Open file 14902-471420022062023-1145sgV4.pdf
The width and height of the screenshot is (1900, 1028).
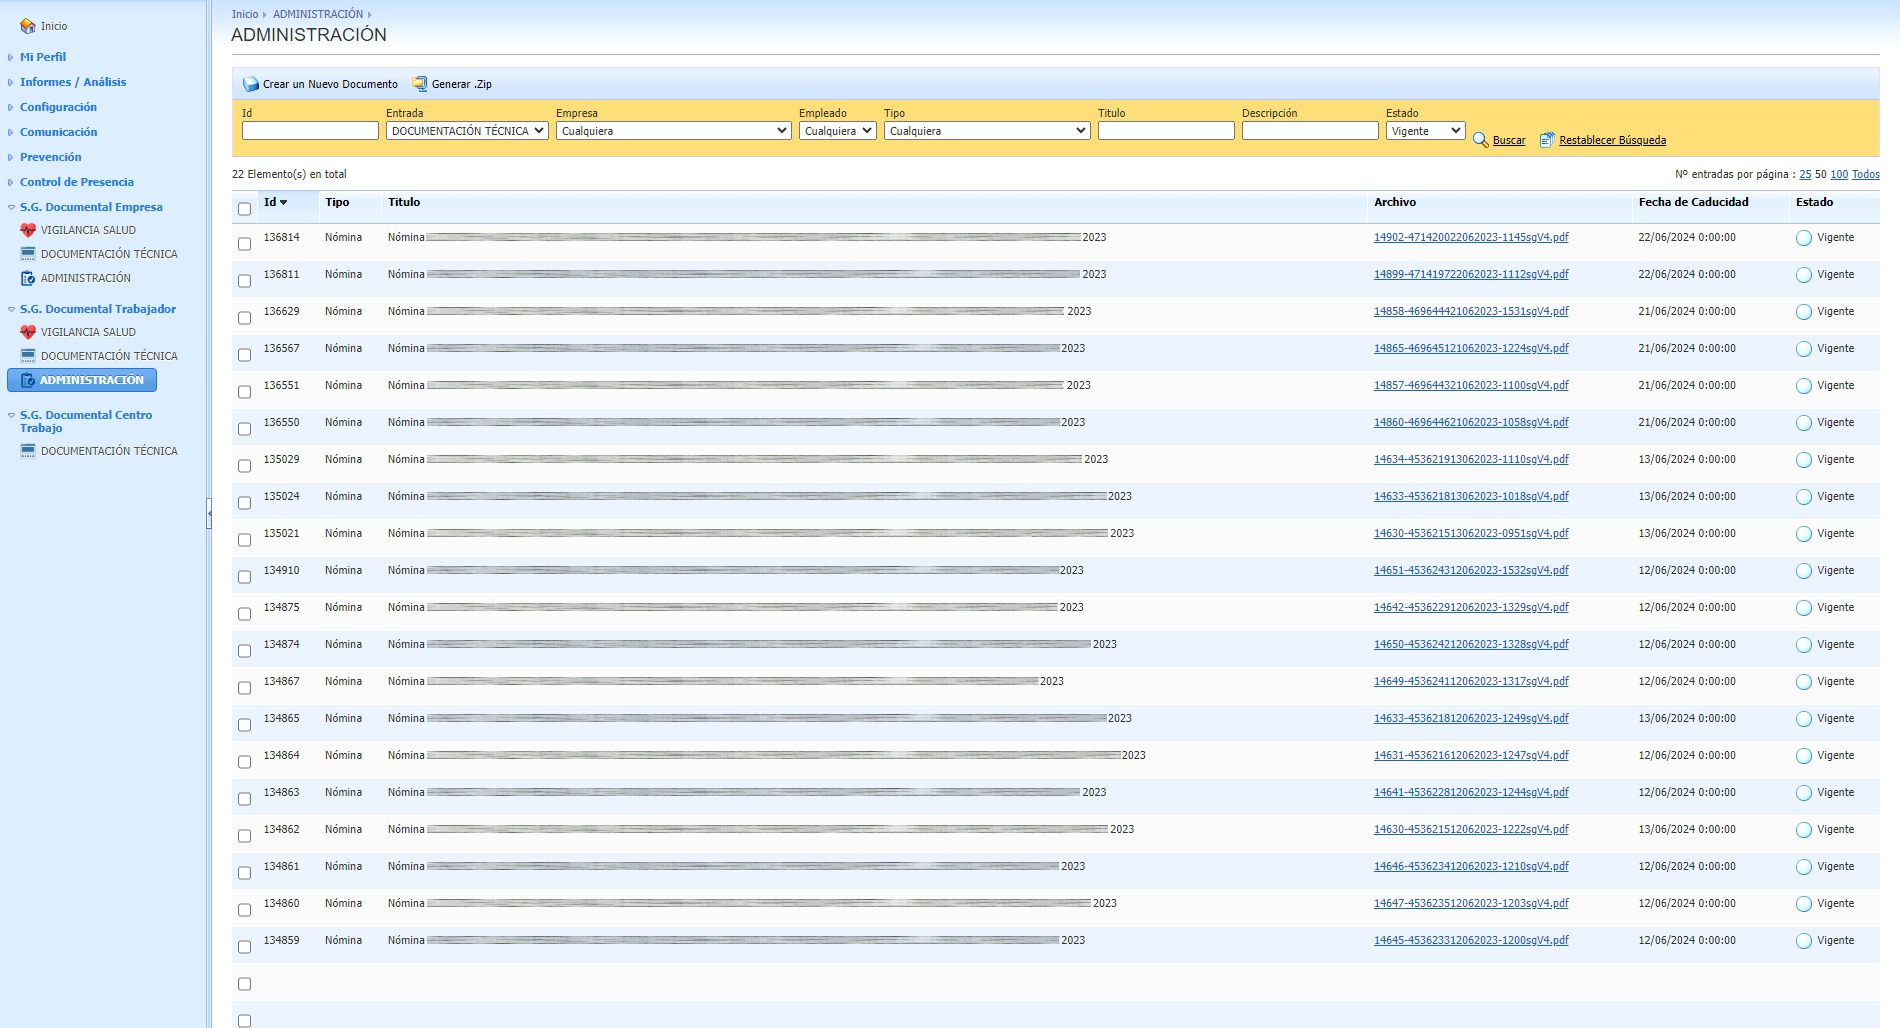(x=1470, y=238)
